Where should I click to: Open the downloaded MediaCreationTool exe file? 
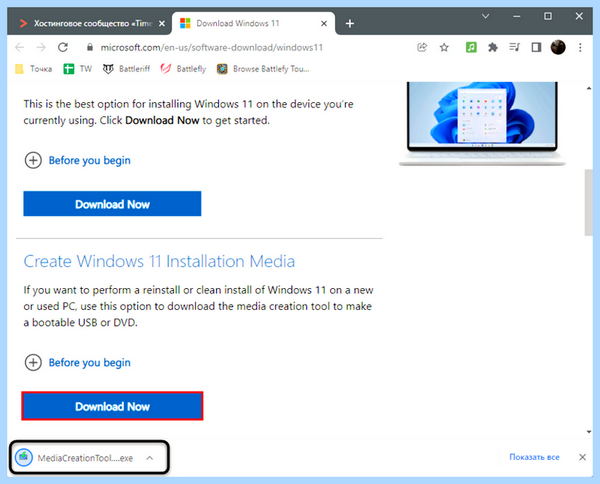(x=75, y=458)
